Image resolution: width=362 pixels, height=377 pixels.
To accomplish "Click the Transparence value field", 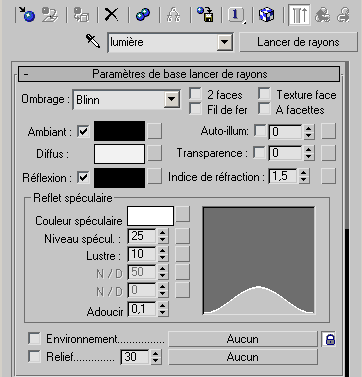I will [x=286, y=153].
